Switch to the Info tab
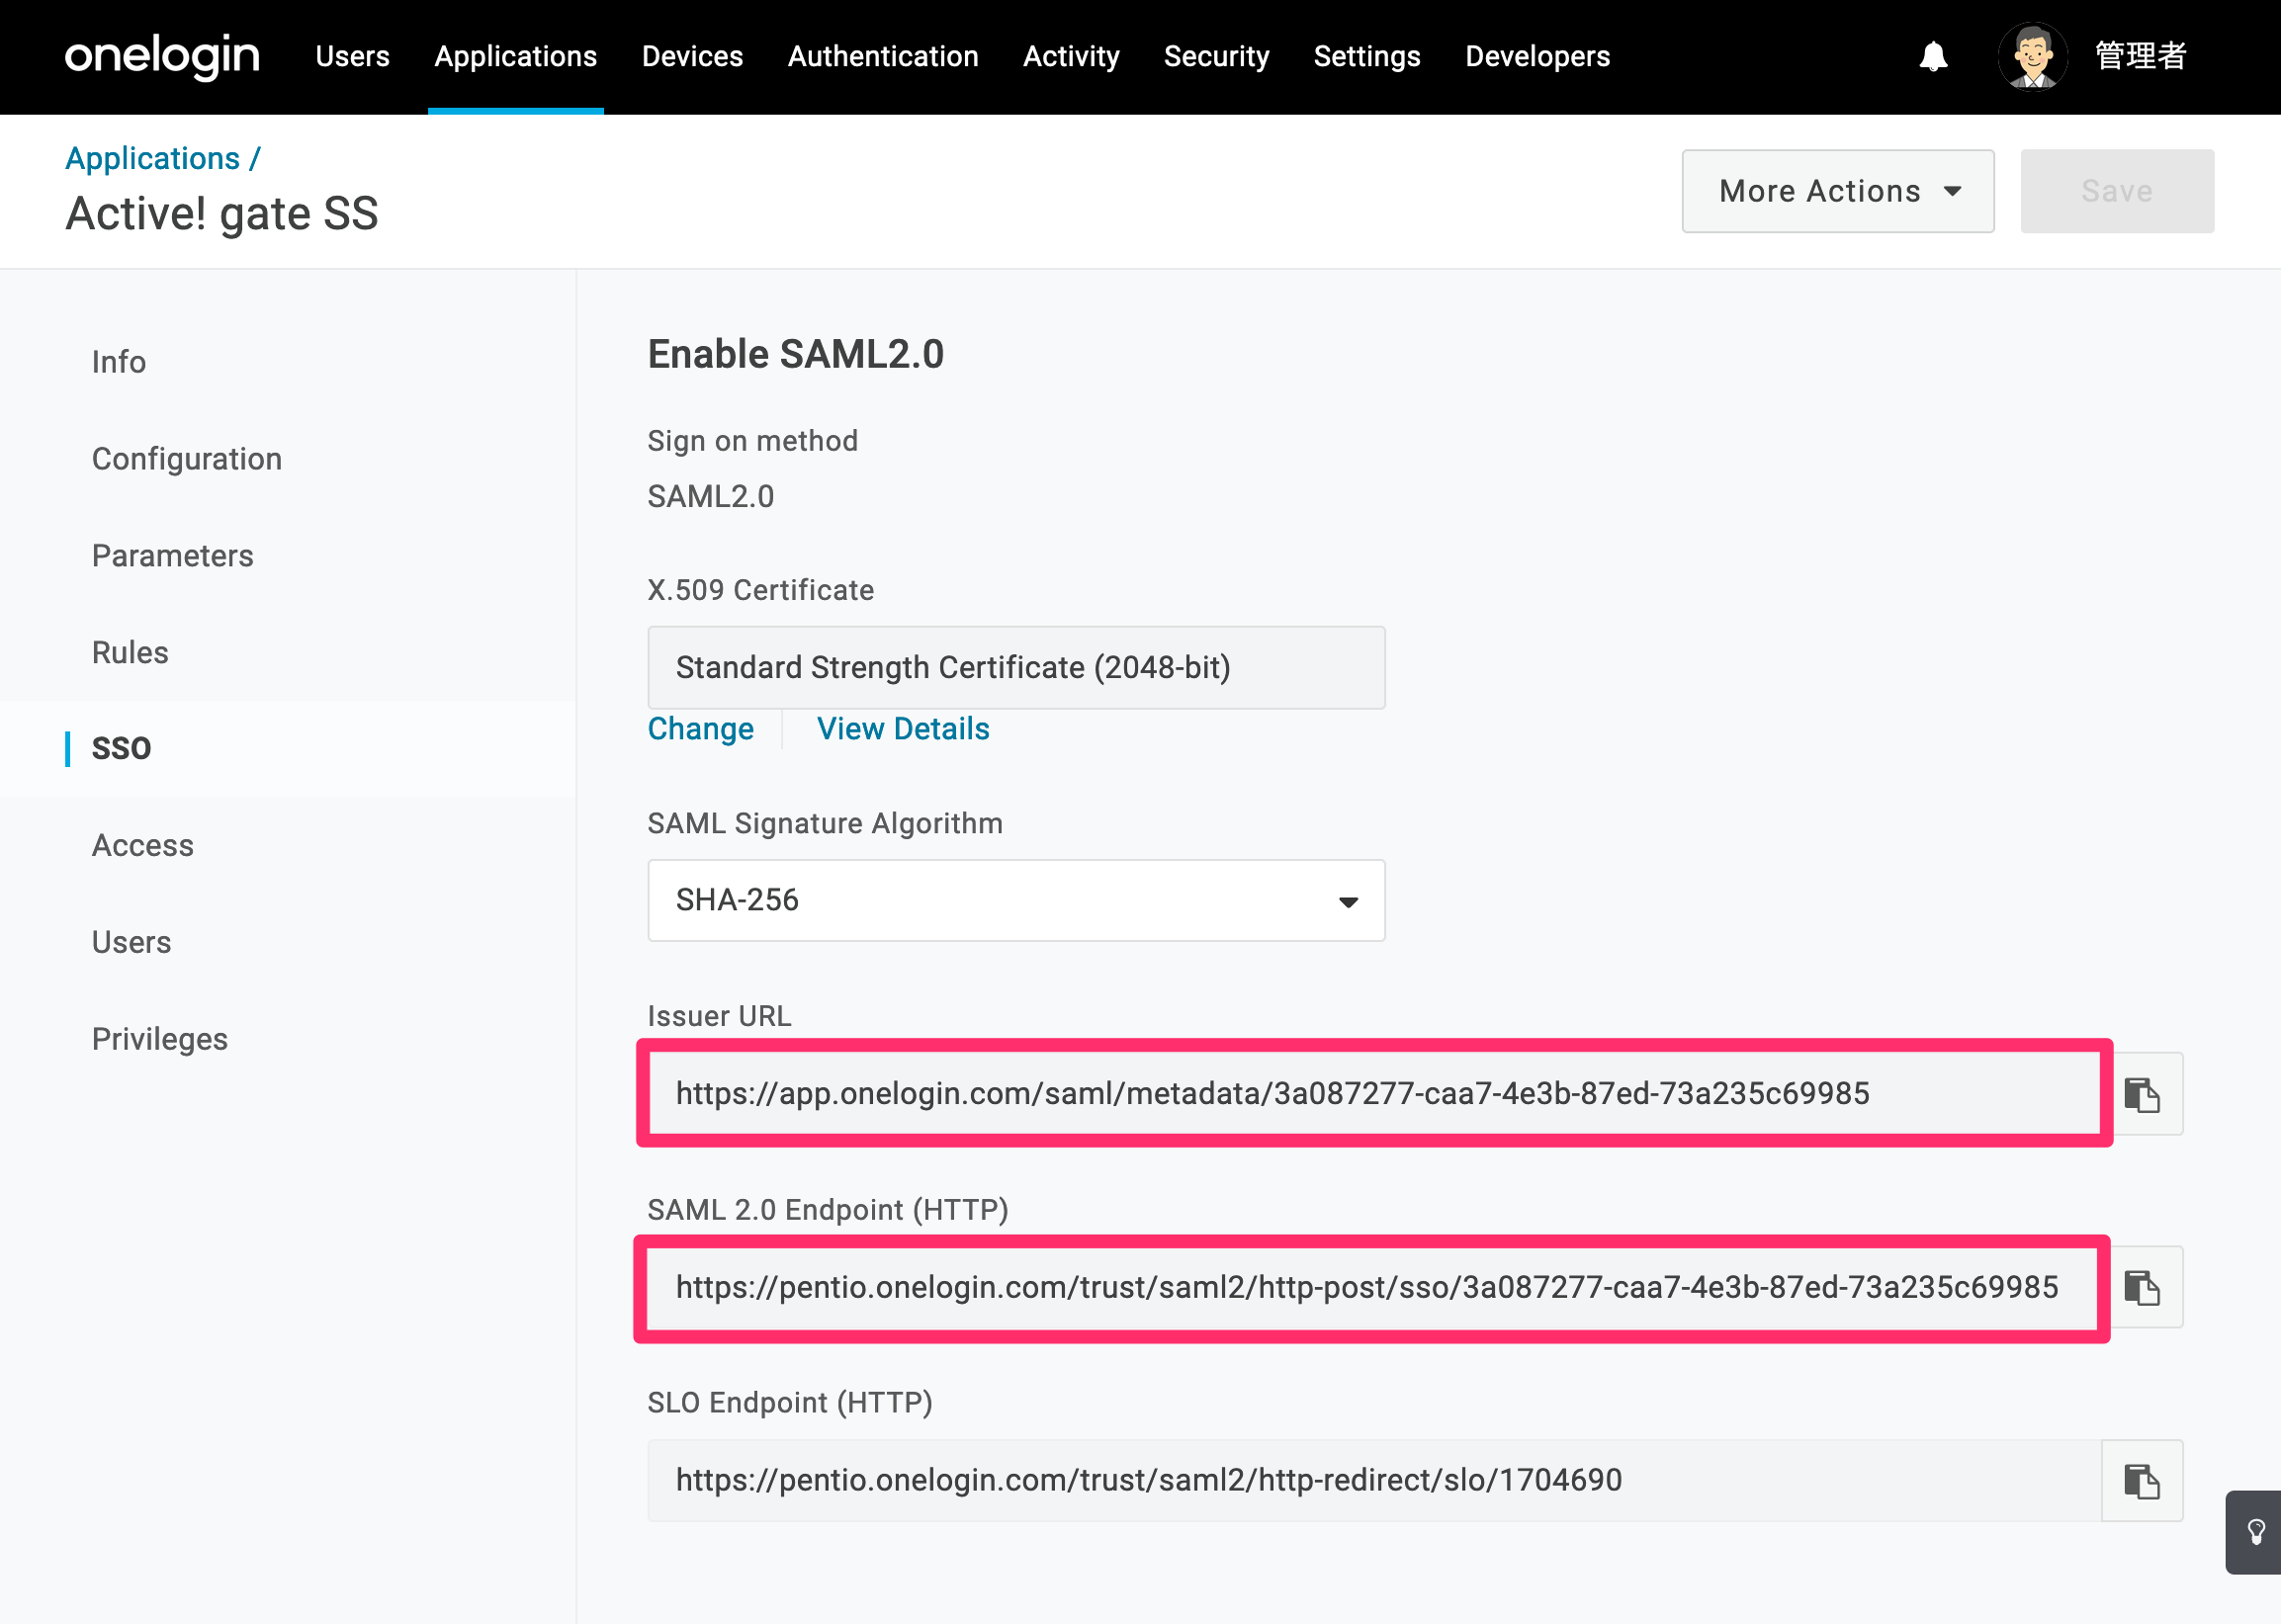Image resolution: width=2281 pixels, height=1624 pixels. tap(119, 362)
